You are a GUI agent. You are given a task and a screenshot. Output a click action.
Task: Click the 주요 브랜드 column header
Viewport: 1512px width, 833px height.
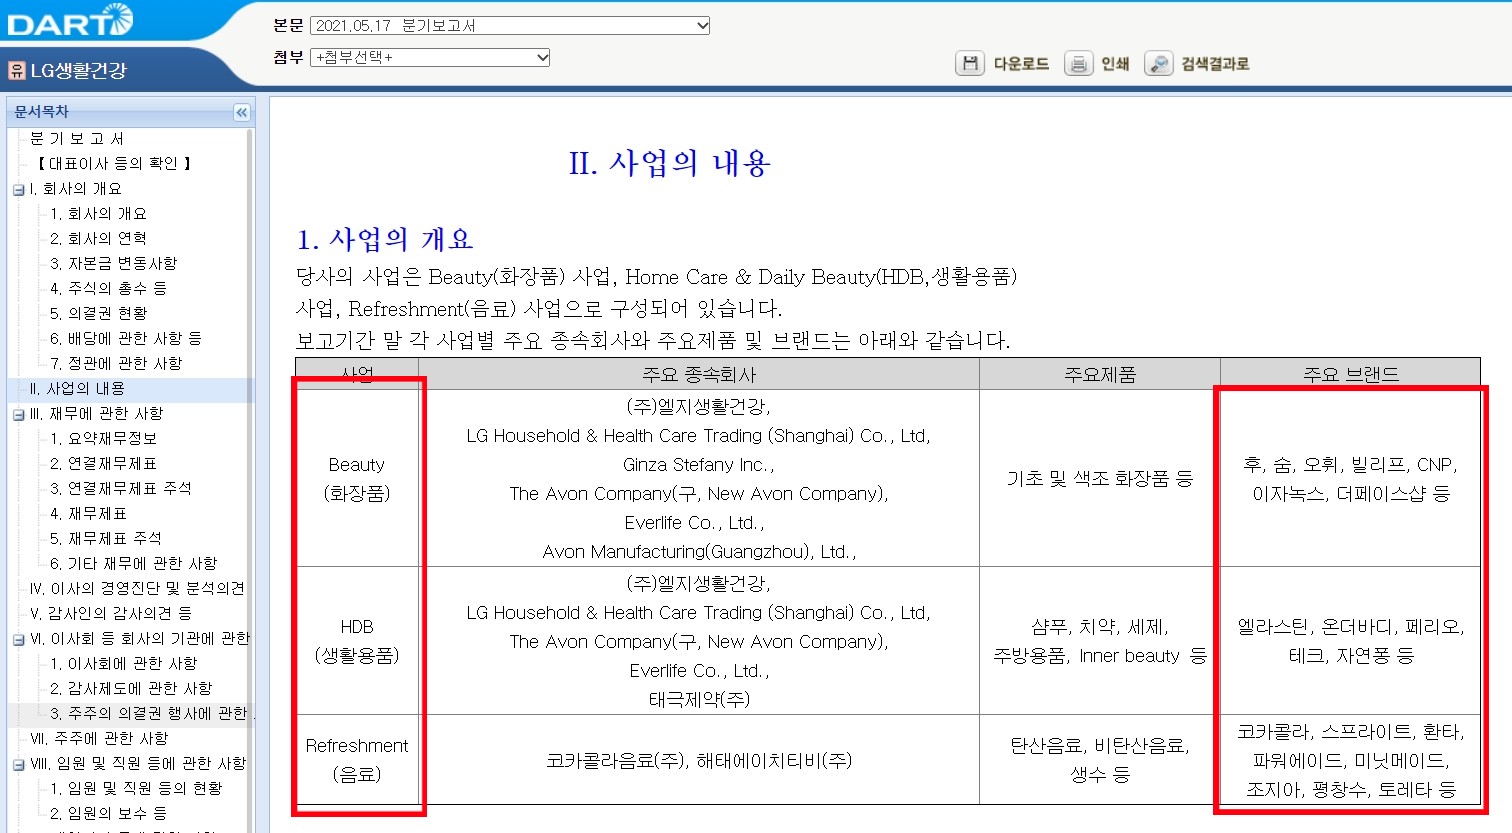[x=1350, y=374]
